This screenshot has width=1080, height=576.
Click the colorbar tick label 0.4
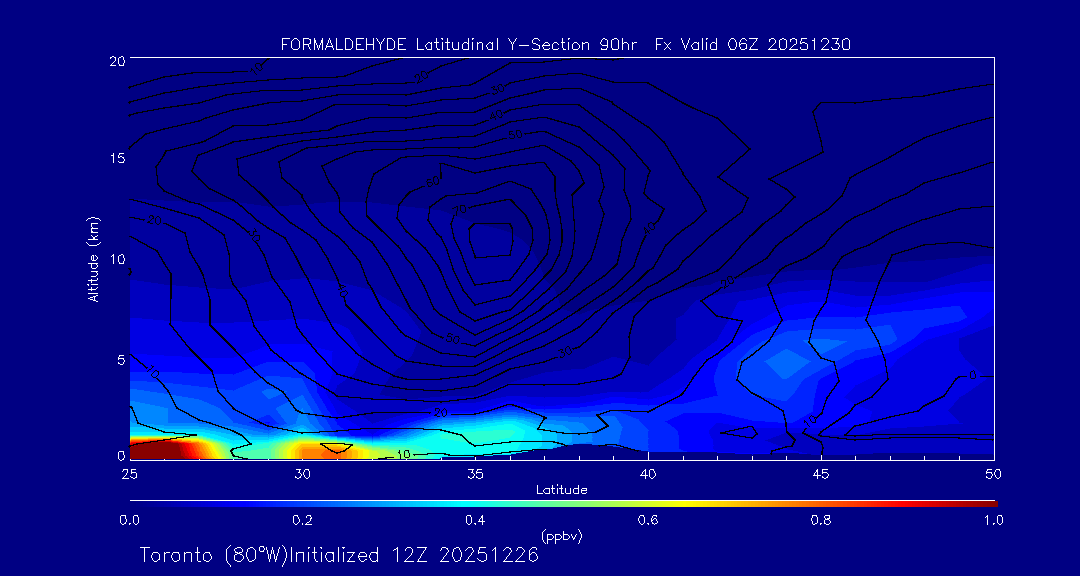tap(475, 520)
